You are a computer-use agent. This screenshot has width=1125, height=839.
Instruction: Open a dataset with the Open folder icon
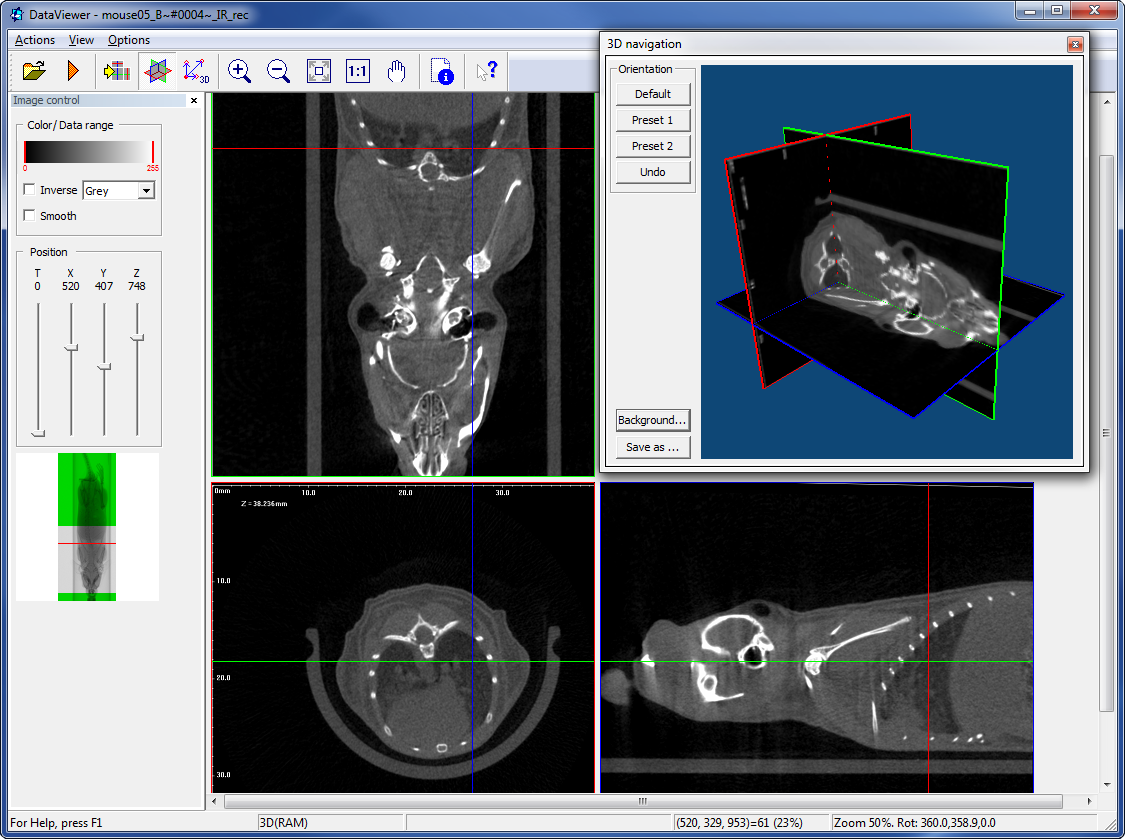click(x=31, y=70)
